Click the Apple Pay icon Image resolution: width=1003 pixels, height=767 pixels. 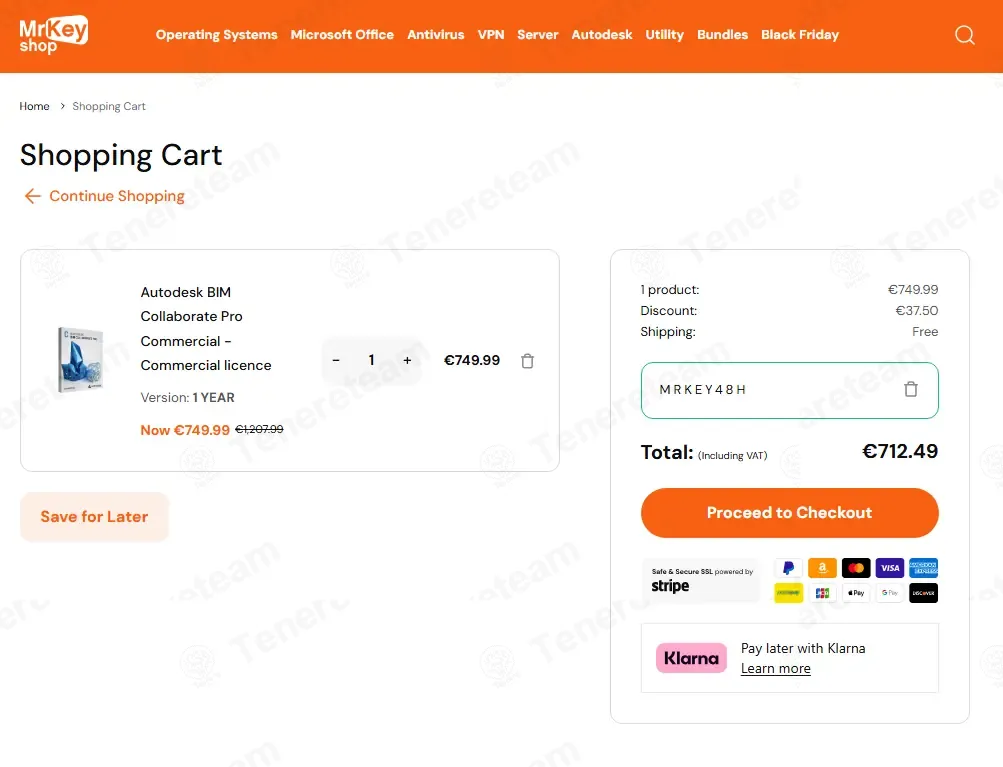(x=856, y=593)
